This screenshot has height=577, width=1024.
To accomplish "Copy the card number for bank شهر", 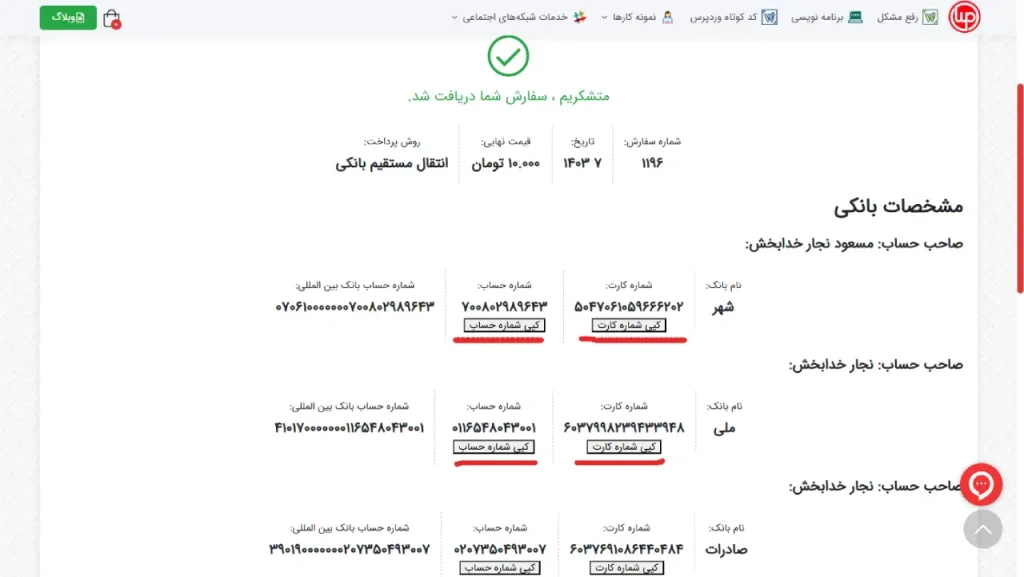I will click(x=629, y=325).
